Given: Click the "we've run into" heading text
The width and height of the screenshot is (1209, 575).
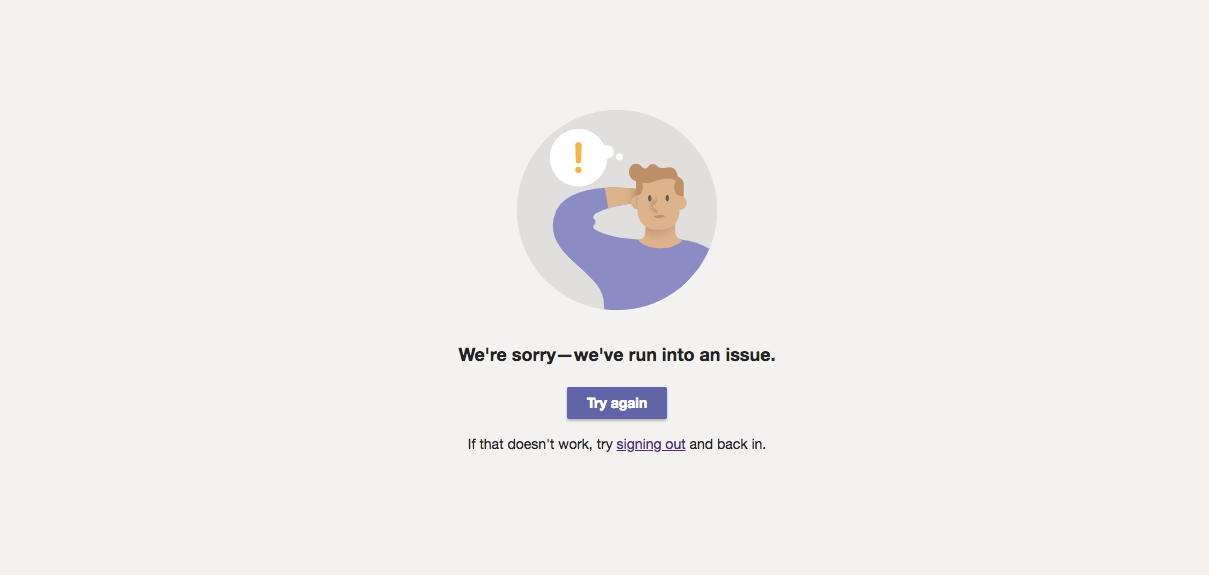Looking at the screenshot, I should coord(634,354).
